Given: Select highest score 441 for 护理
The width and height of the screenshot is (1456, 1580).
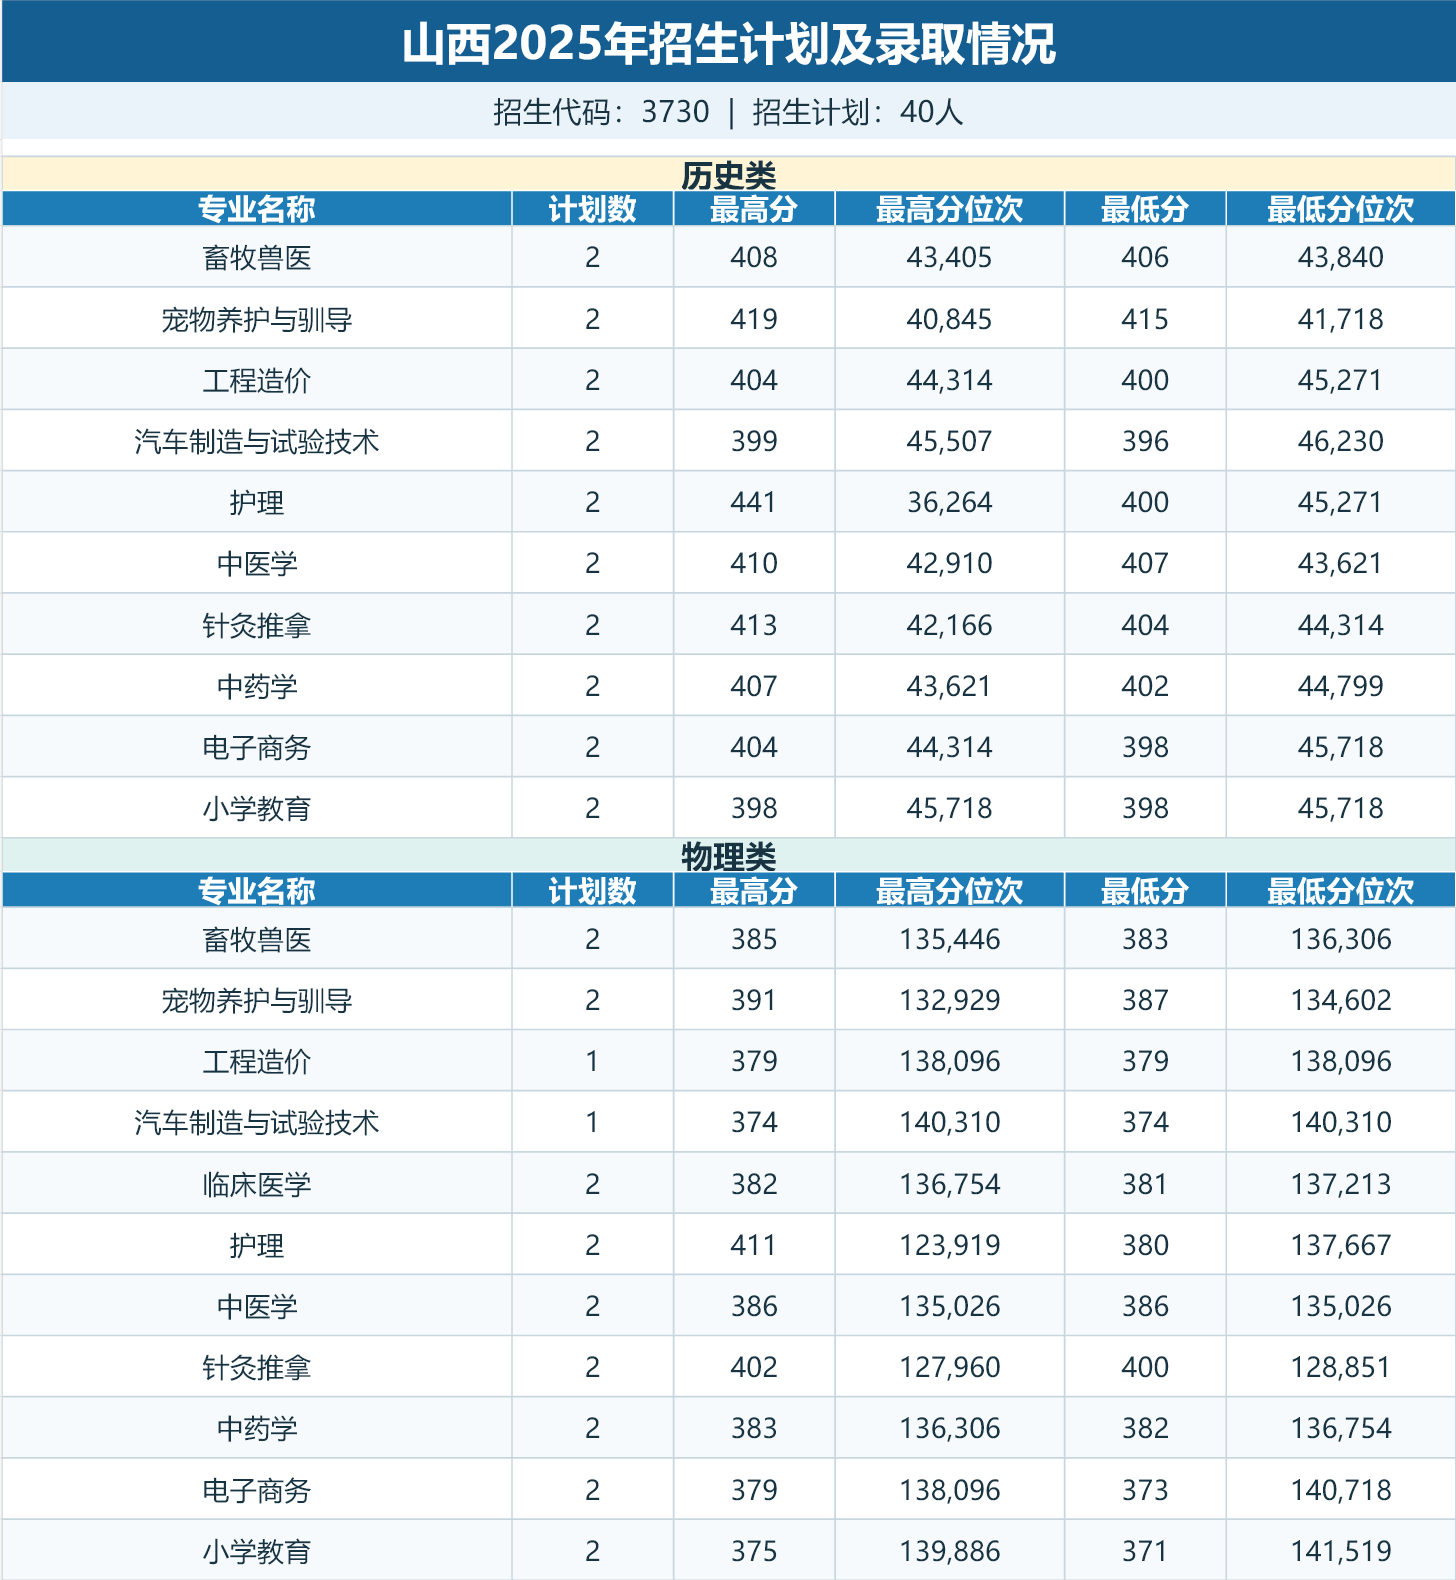Looking at the screenshot, I should 754,502.
